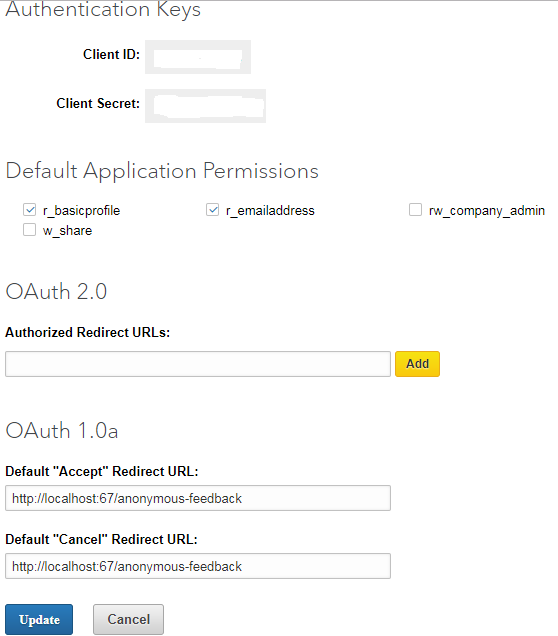This screenshot has height=636, width=558.
Task: Click the OAuth 2.0 section heading
Action: pyautogui.click(x=56, y=292)
